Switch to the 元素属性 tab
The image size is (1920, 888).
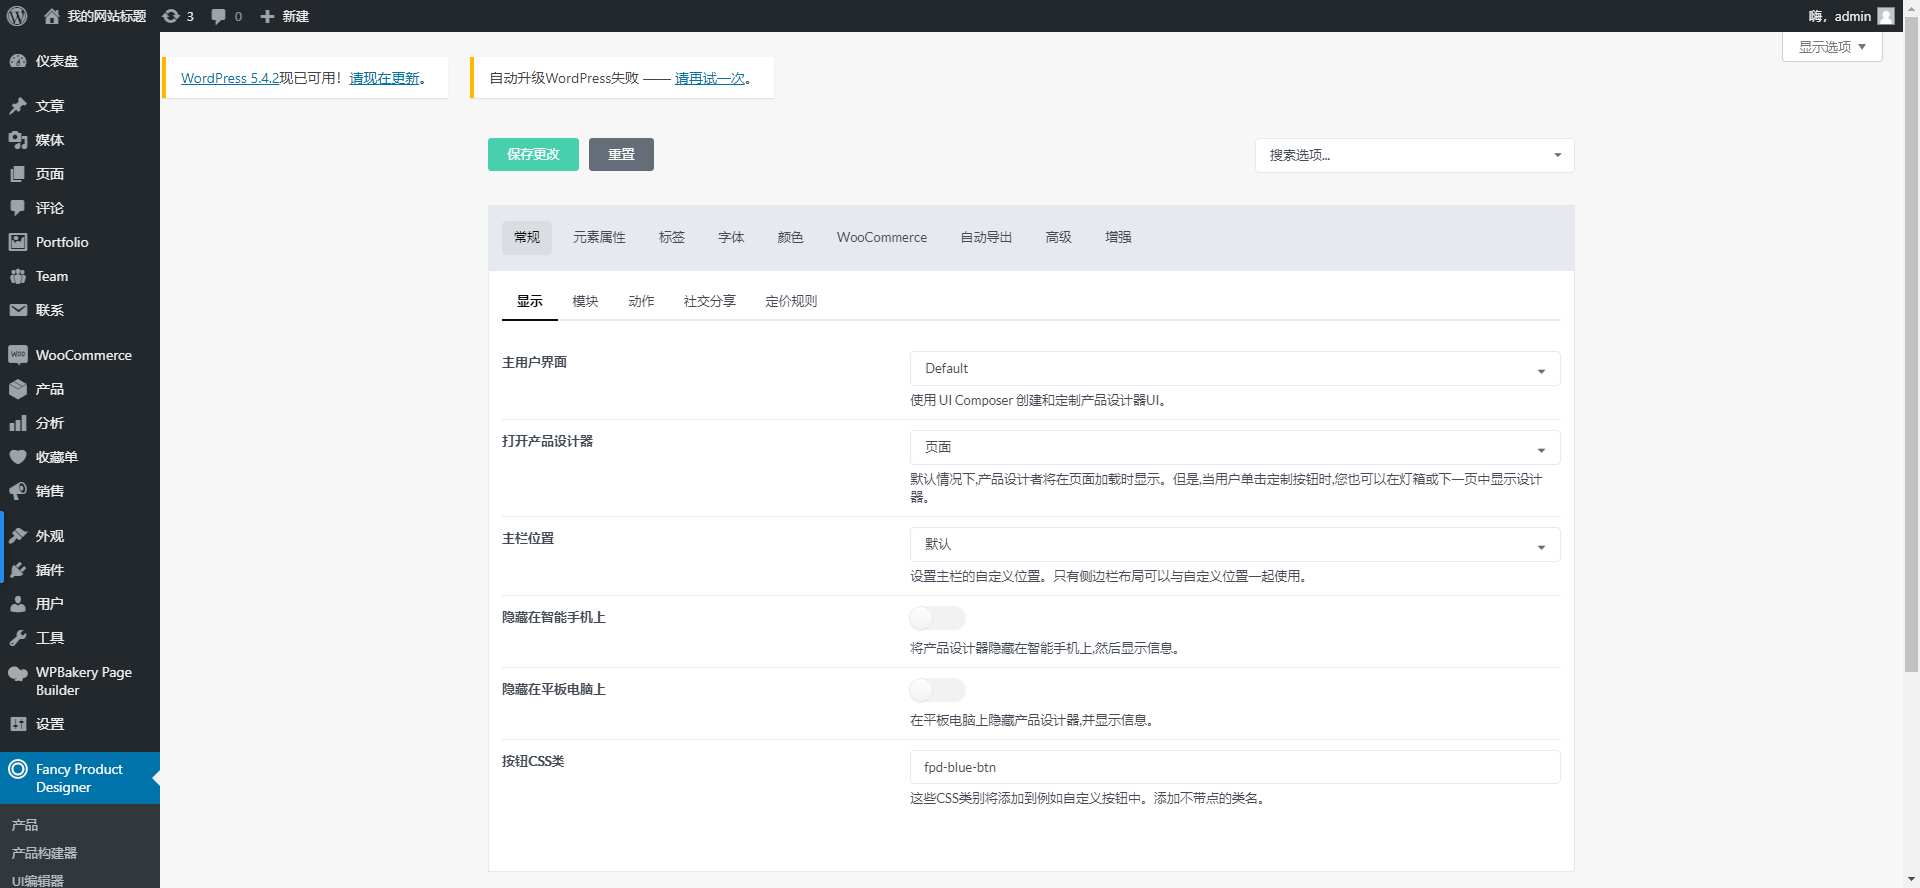[x=599, y=238]
